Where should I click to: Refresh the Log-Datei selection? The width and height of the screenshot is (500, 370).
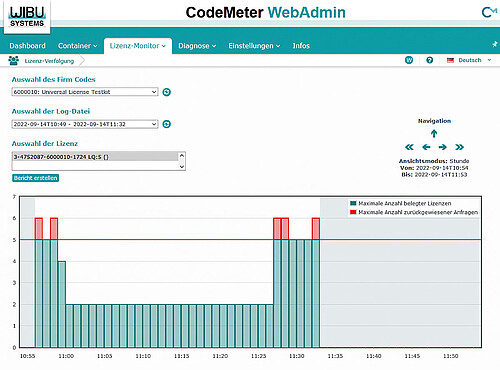(x=166, y=124)
